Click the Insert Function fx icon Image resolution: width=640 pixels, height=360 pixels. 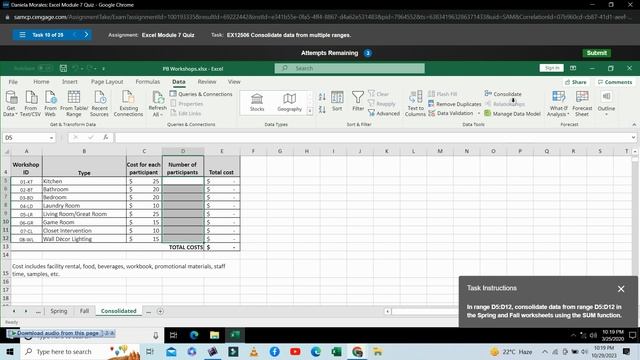105,138
